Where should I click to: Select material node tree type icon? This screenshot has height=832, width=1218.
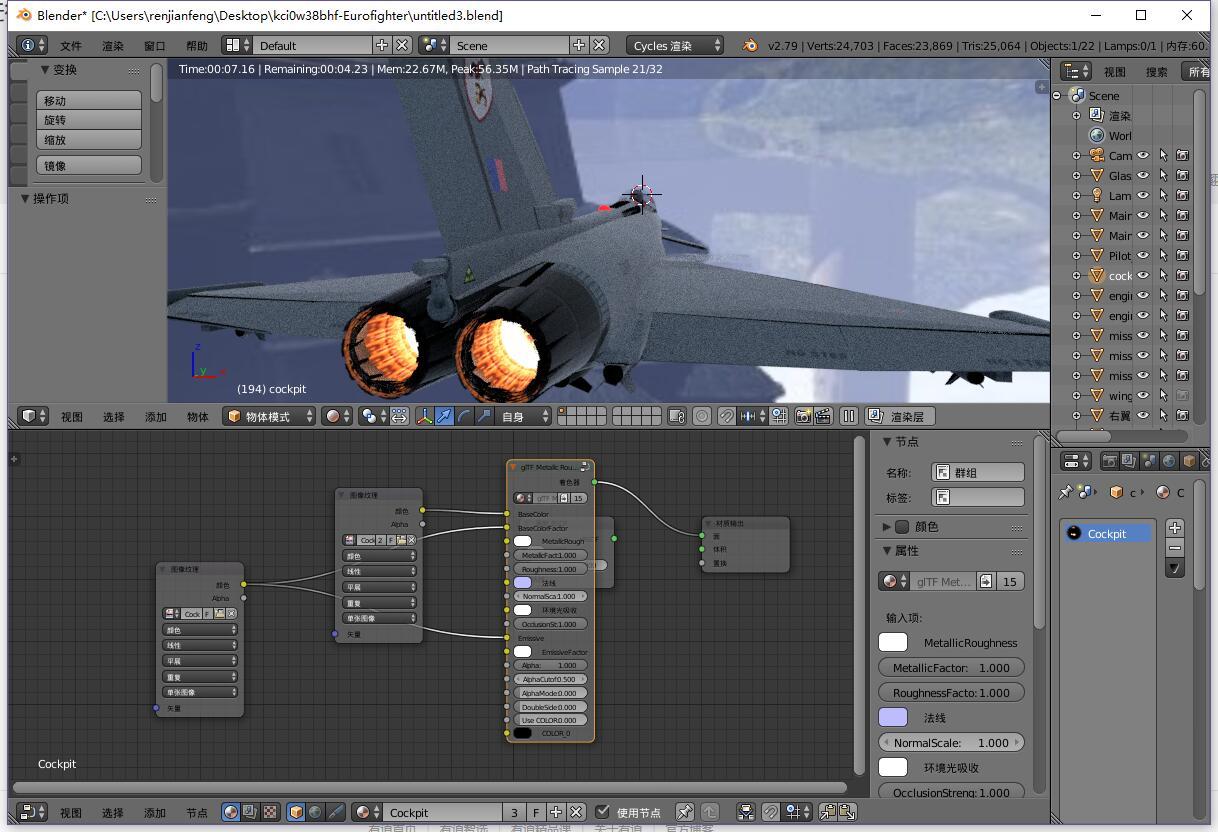click(x=231, y=812)
